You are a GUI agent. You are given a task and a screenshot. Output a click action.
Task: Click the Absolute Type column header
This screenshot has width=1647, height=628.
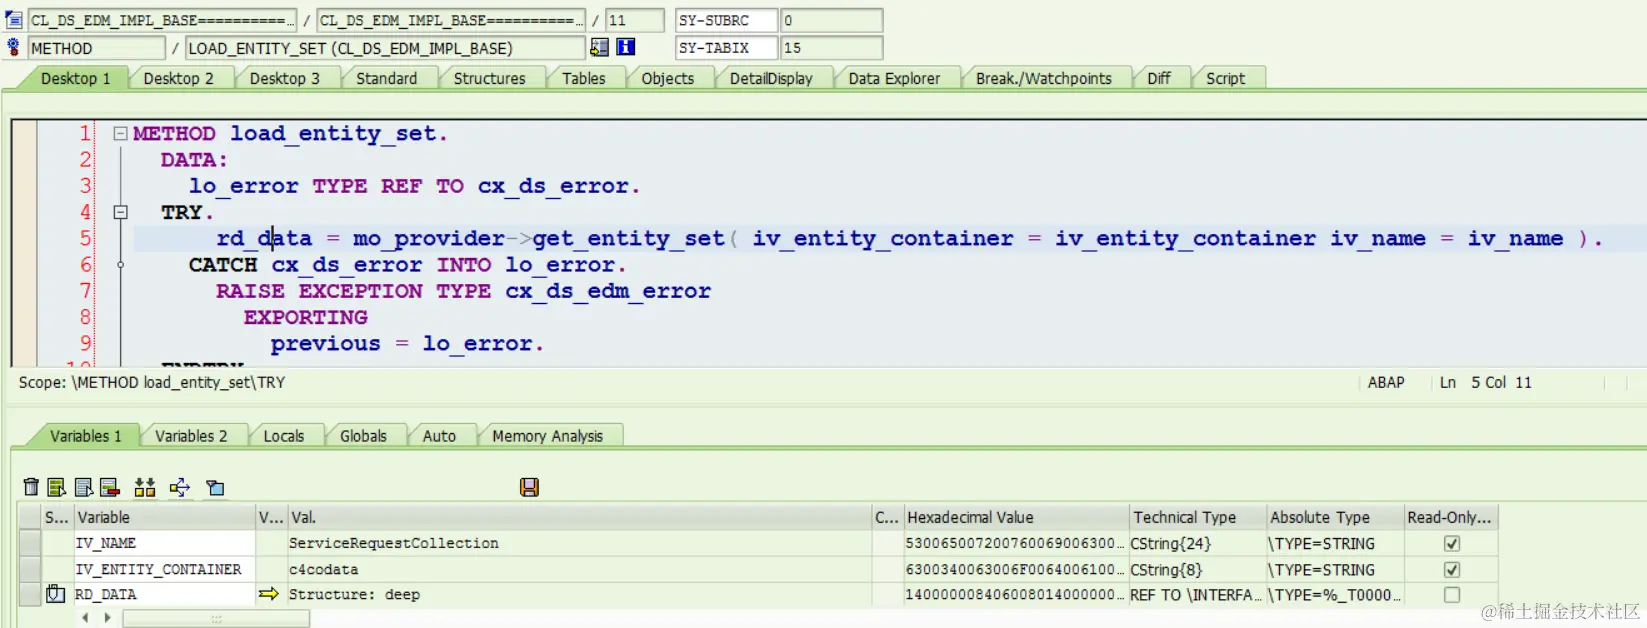coord(1334,517)
